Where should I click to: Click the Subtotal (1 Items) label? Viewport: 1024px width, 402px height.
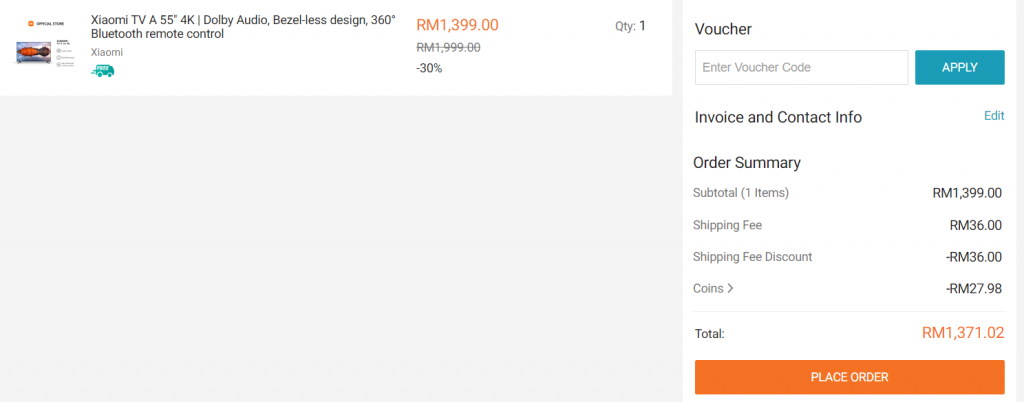741,193
